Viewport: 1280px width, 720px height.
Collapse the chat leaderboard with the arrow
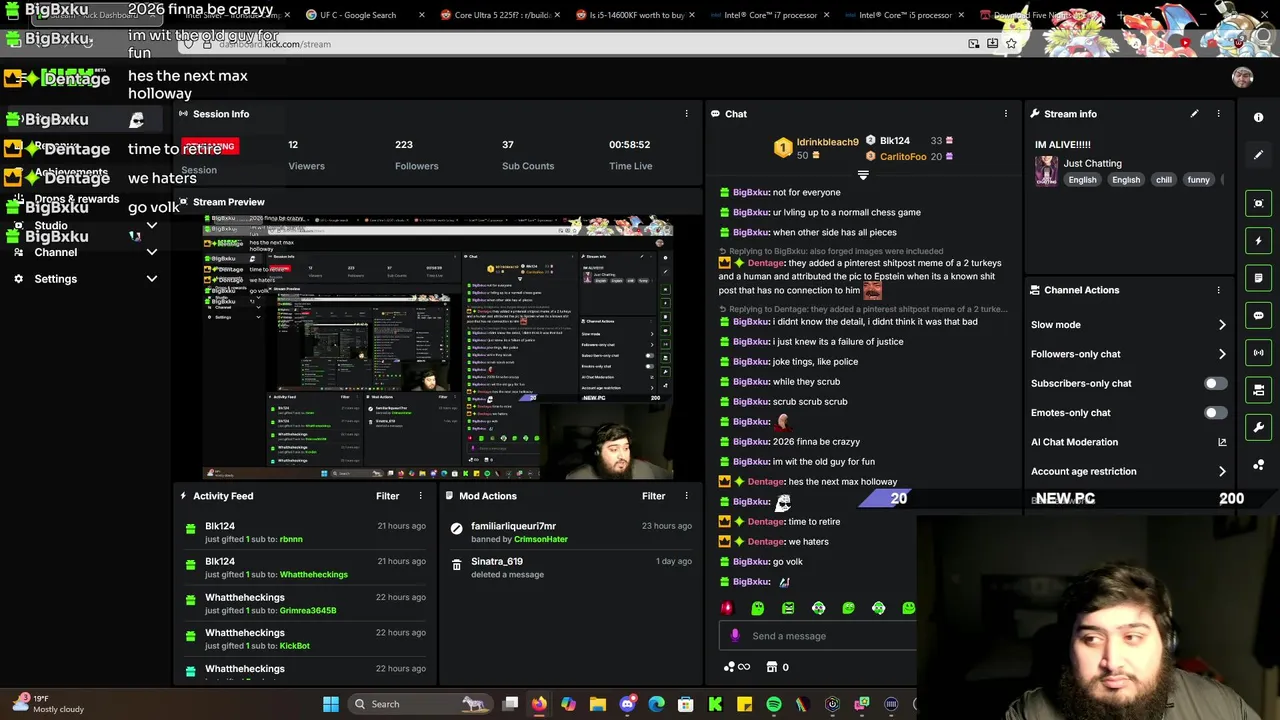coord(863,175)
